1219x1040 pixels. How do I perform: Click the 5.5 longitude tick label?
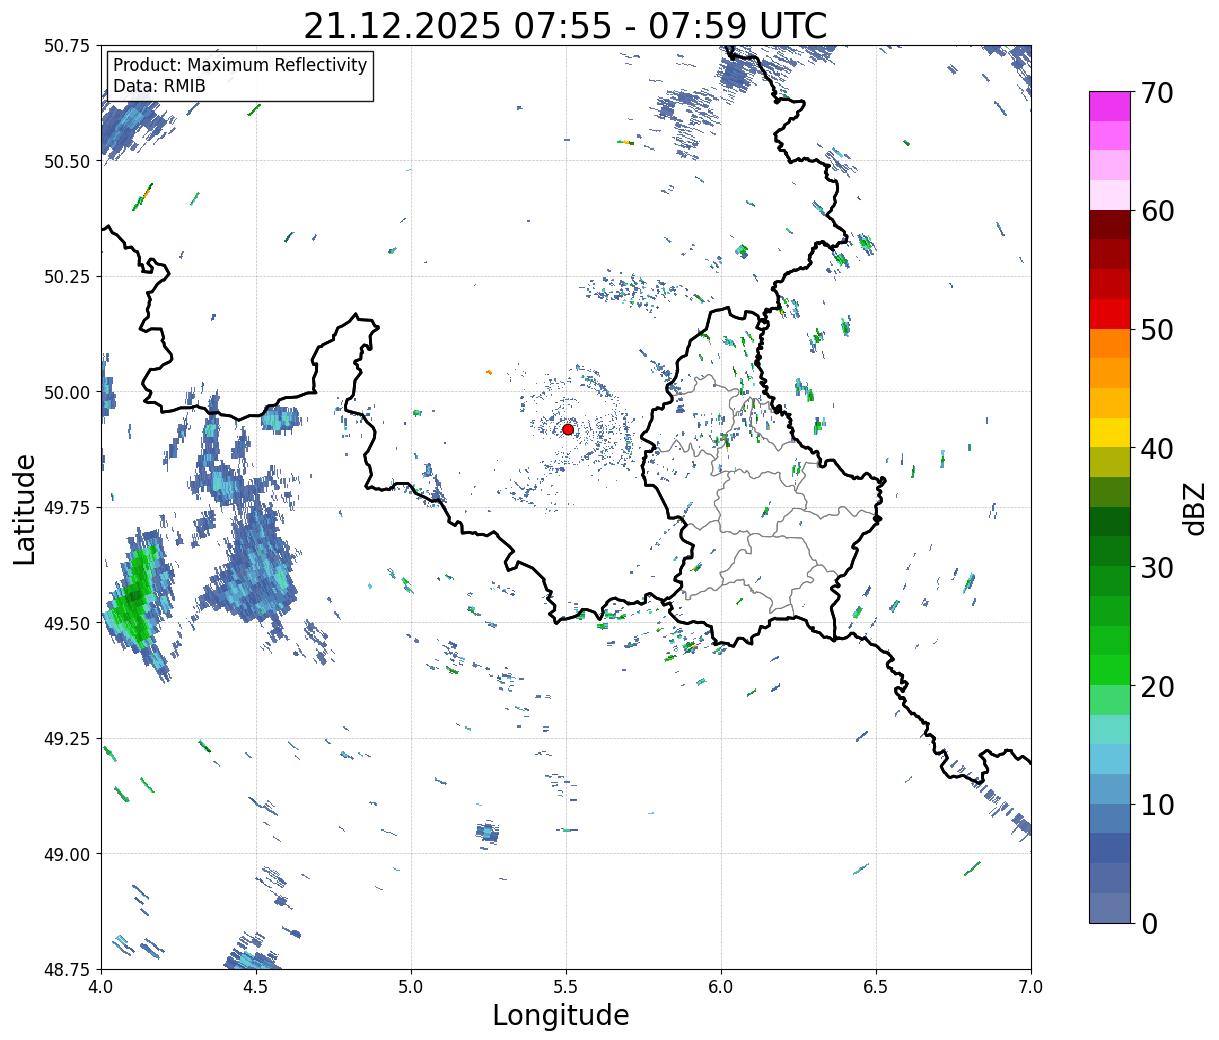tap(566, 987)
